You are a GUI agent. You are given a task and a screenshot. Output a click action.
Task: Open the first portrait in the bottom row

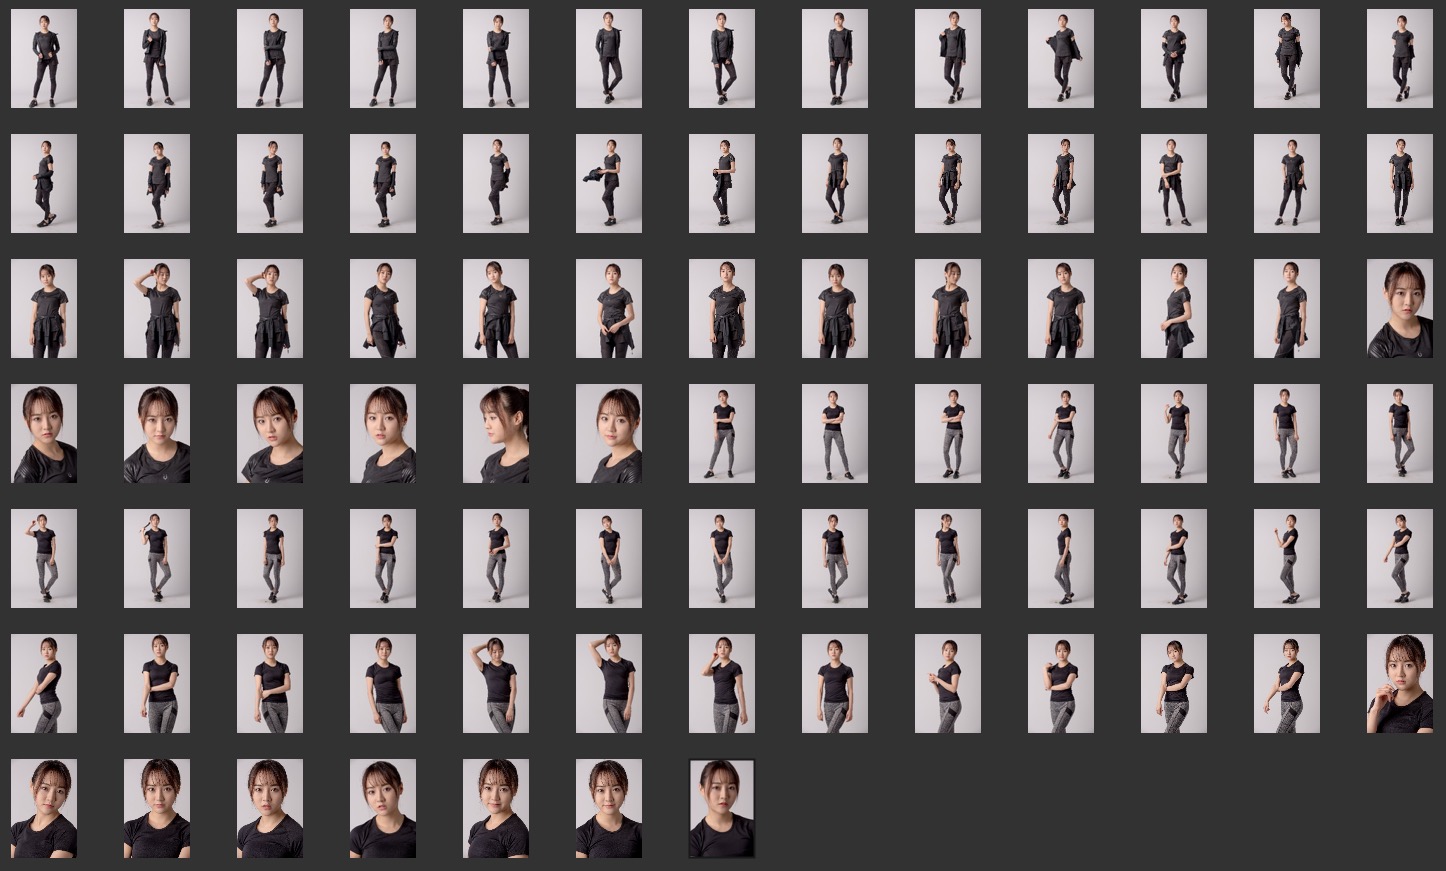pyautogui.click(x=44, y=809)
